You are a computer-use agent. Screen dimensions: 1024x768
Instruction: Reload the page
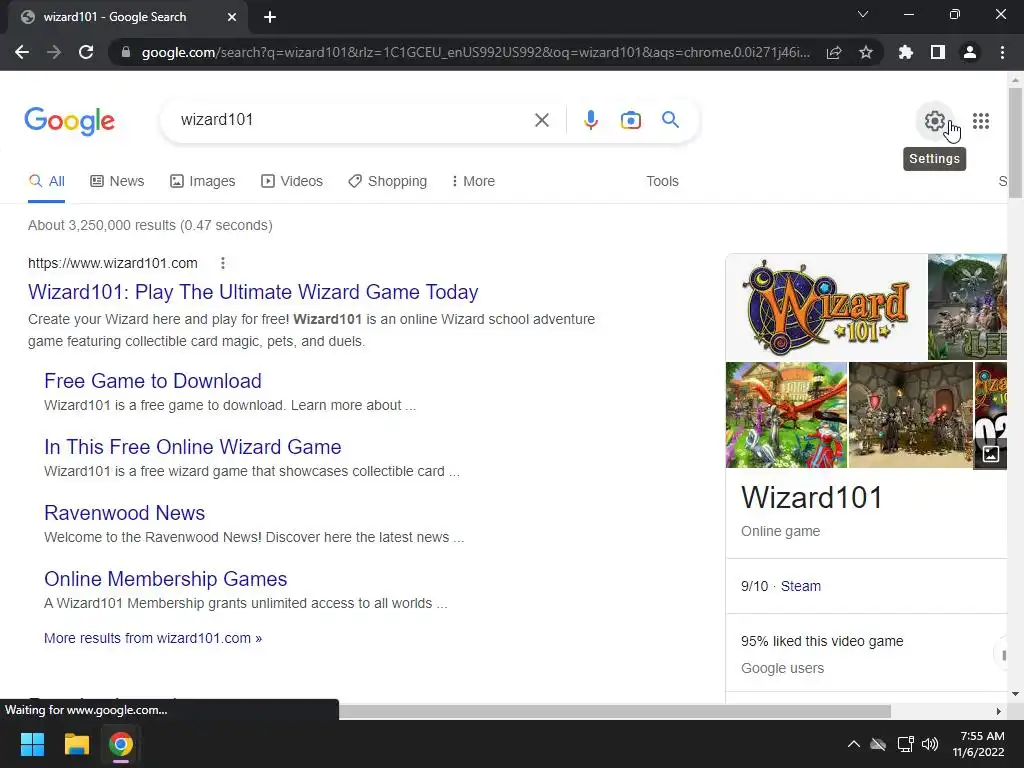coord(86,52)
